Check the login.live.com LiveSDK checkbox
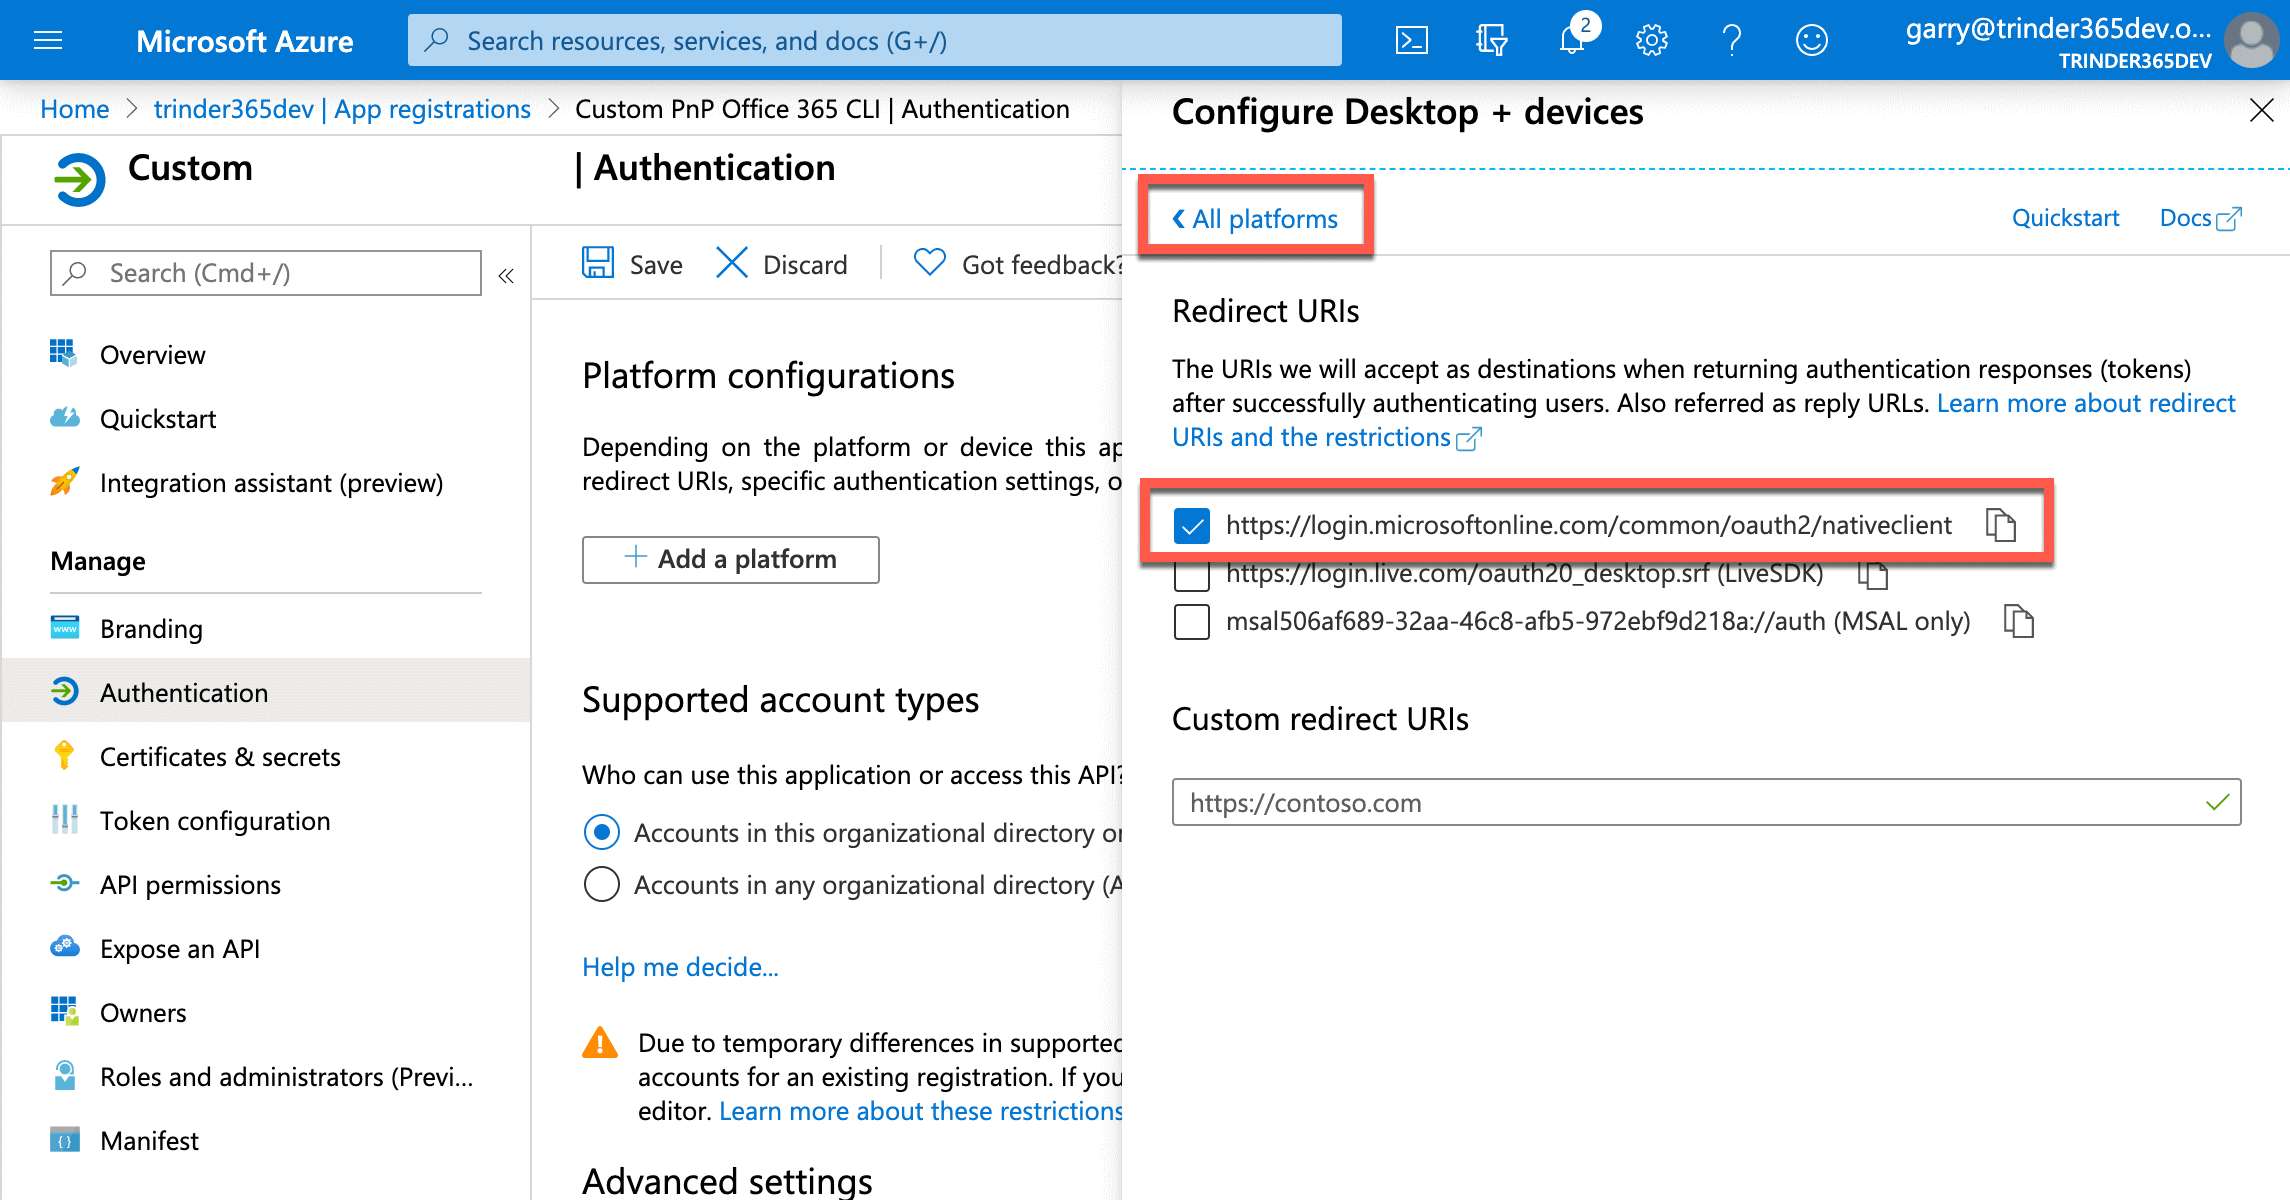The image size is (2290, 1200). (x=1191, y=575)
